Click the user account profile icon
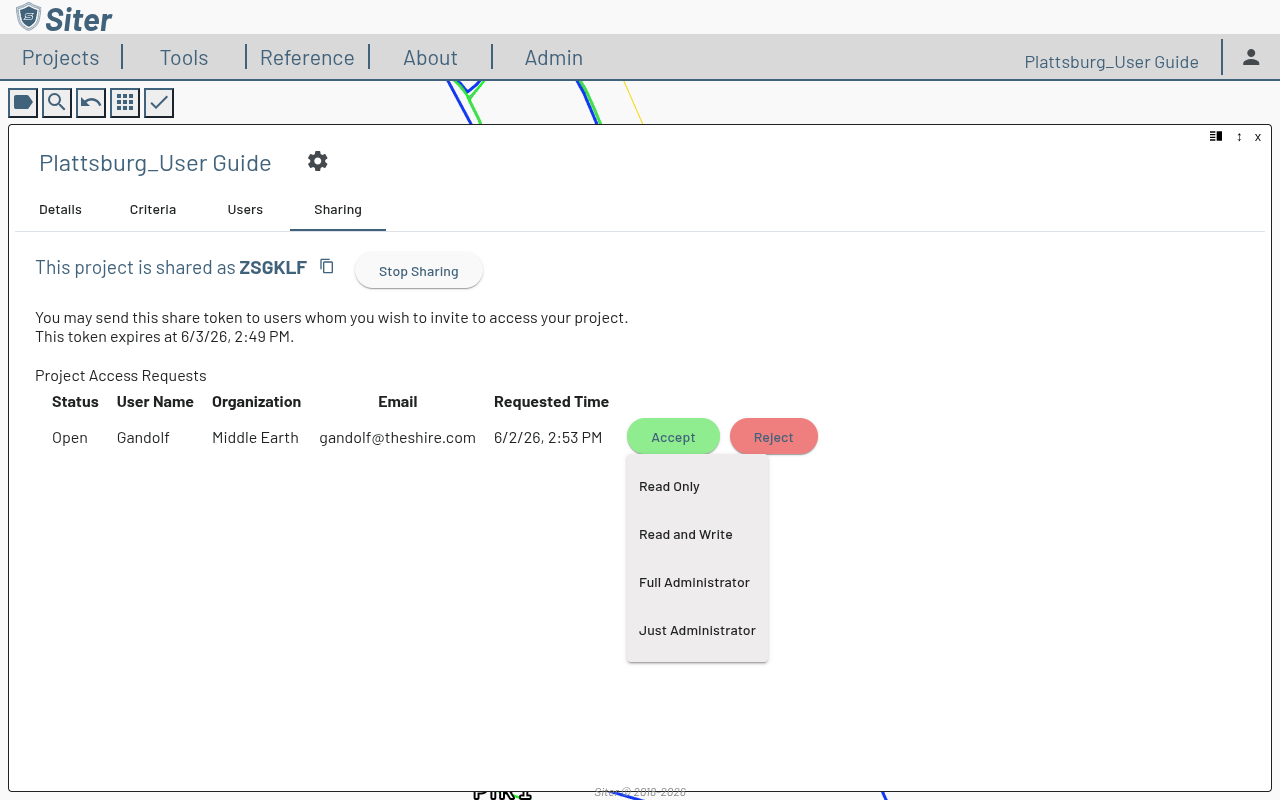The image size is (1280, 800). pyautogui.click(x=1251, y=57)
